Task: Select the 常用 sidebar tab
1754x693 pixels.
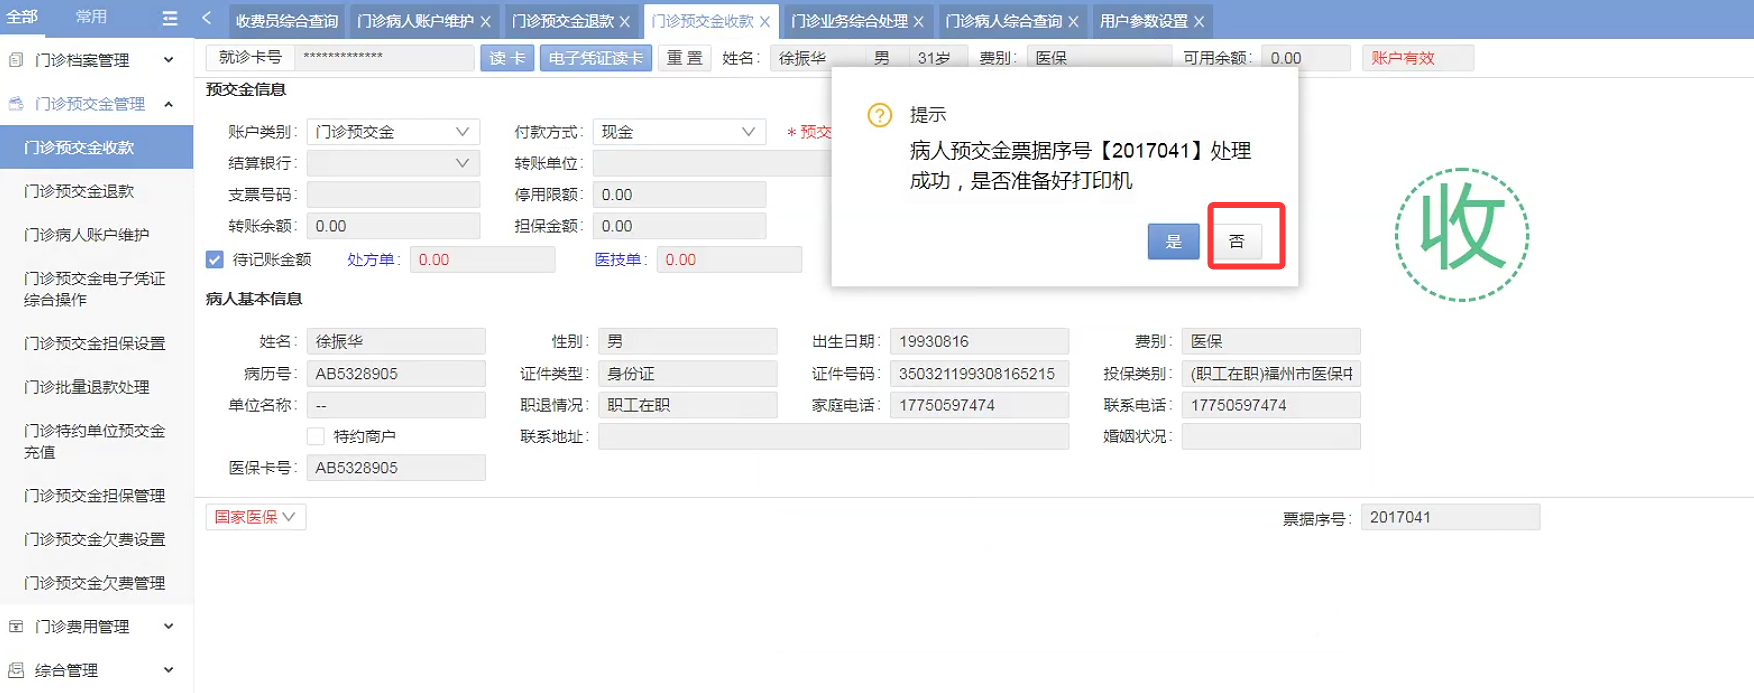Action: point(91,17)
